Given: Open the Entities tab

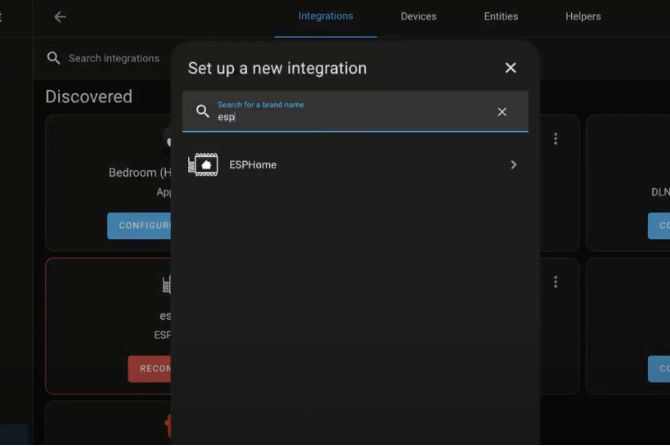Looking at the screenshot, I should pos(501,16).
